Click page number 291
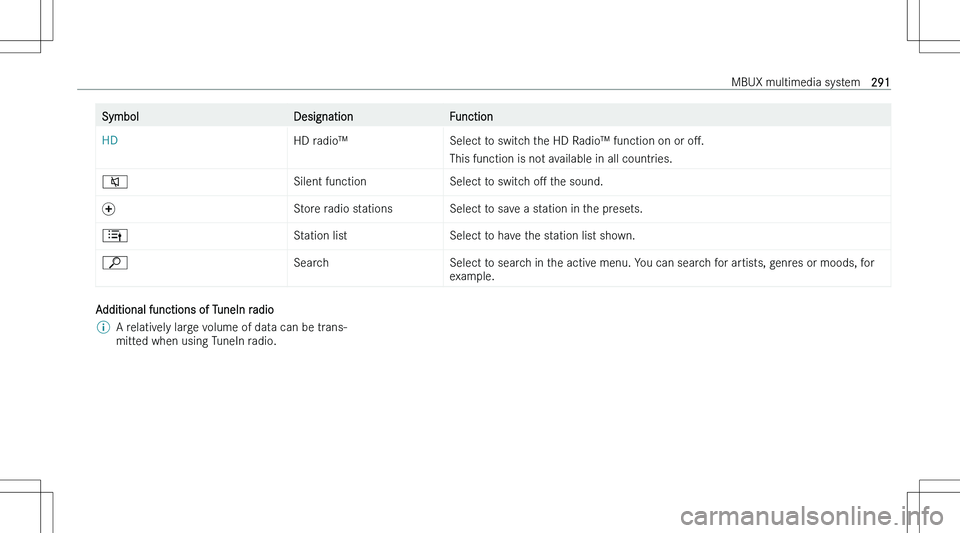Viewport: 960px width, 533px height. click(880, 82)
